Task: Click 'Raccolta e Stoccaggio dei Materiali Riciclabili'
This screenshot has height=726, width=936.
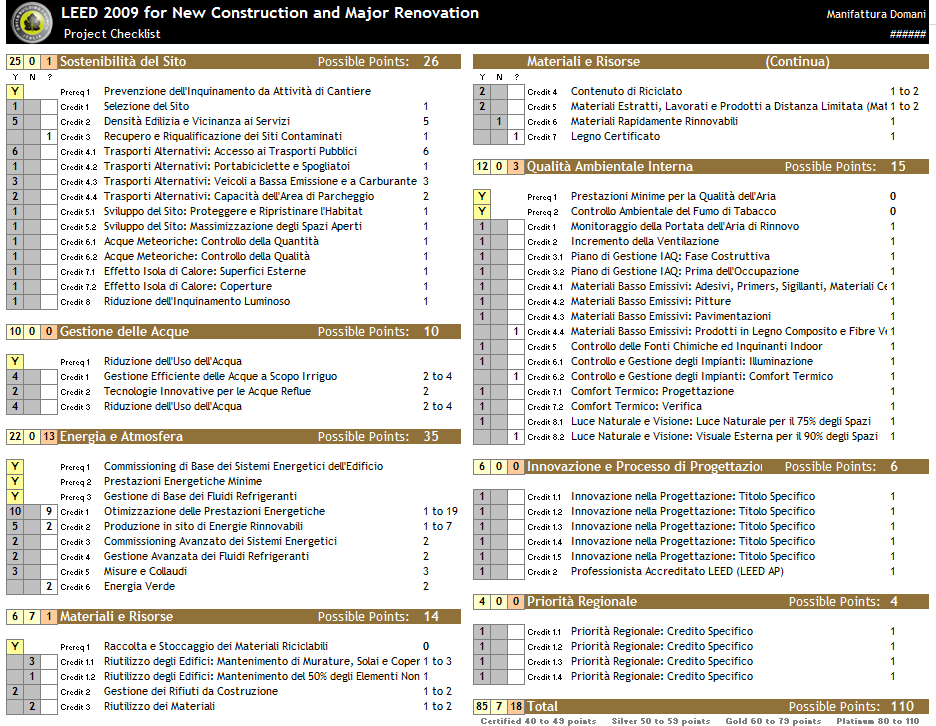Action: tap(216, 646)
